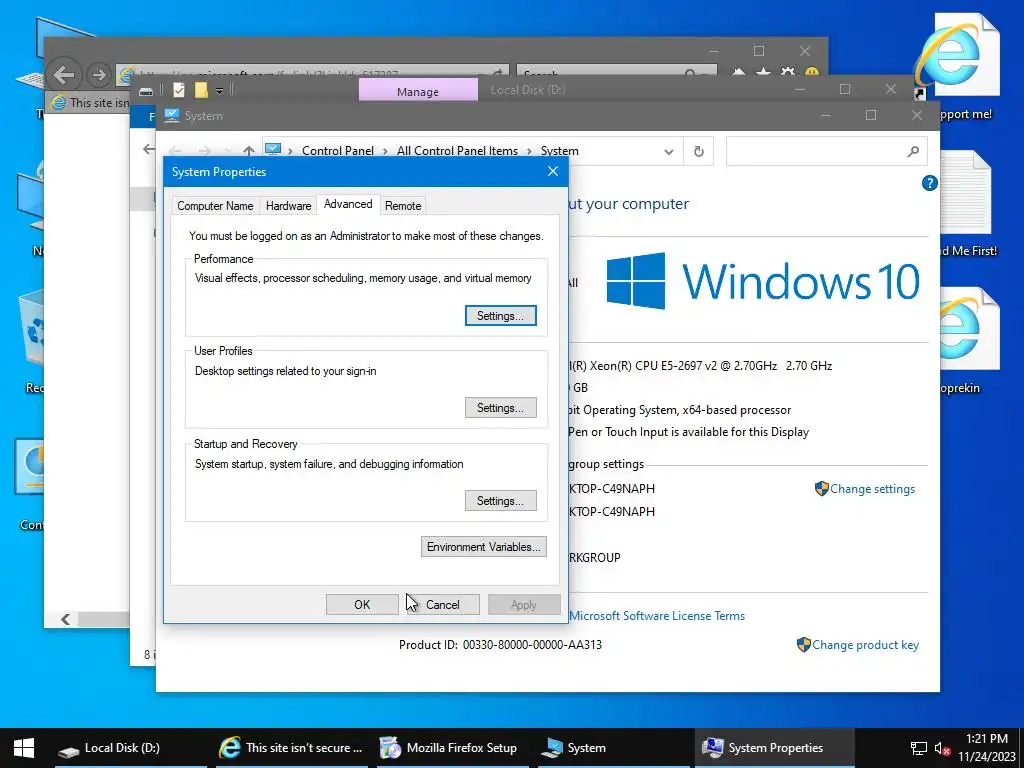
Task: Click Control Panel breadcrumb
Action: tap(338, 151)
